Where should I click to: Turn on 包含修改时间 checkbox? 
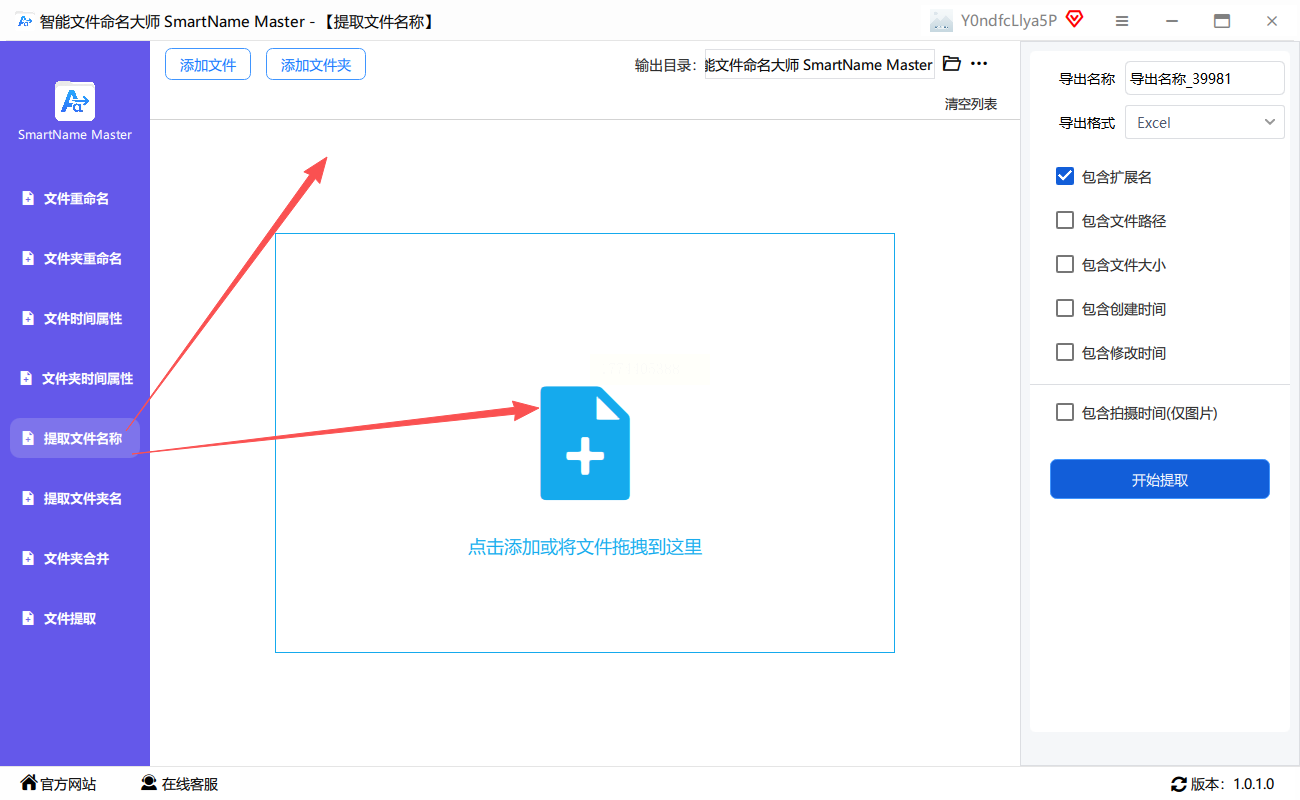1065,352
